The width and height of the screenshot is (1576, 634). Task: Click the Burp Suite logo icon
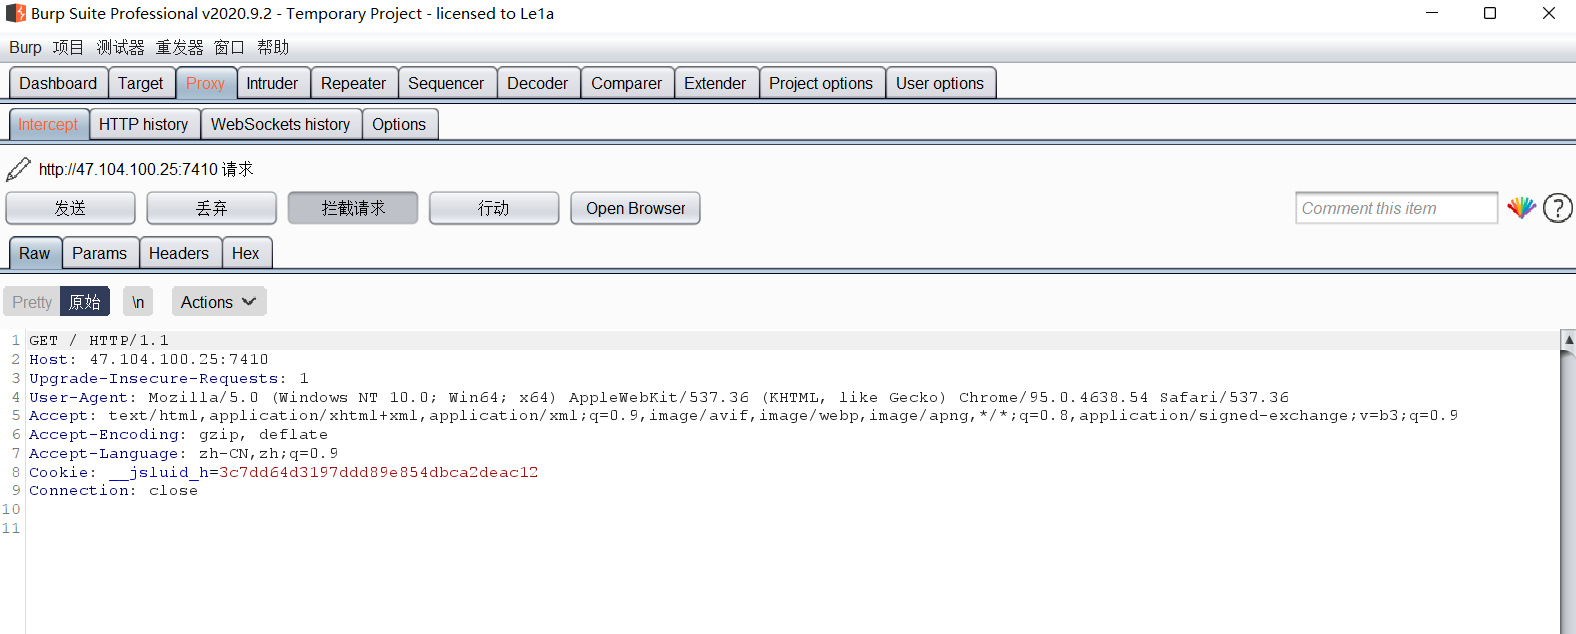point(16,13)
